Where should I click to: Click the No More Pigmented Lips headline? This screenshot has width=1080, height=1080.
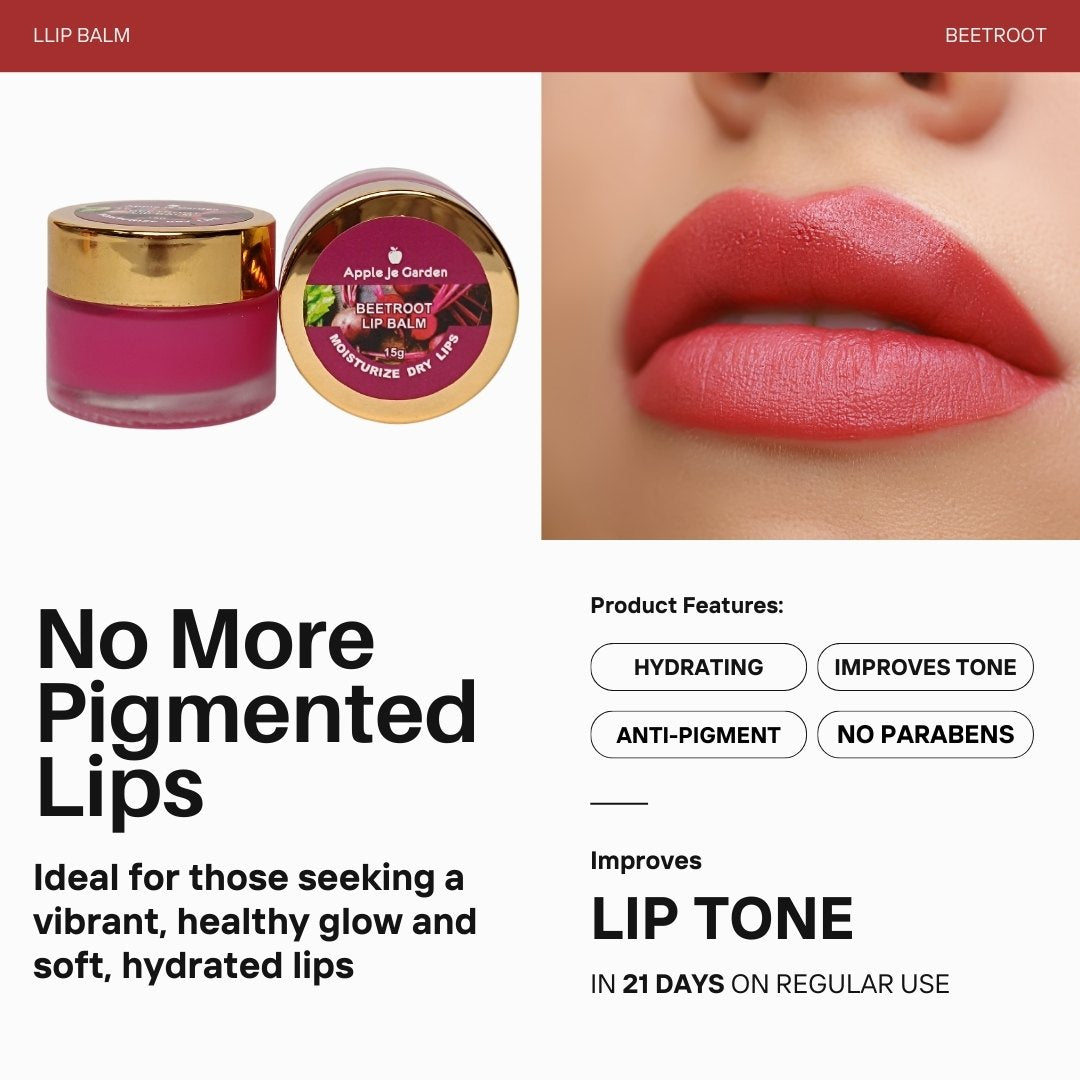point(256,715)
